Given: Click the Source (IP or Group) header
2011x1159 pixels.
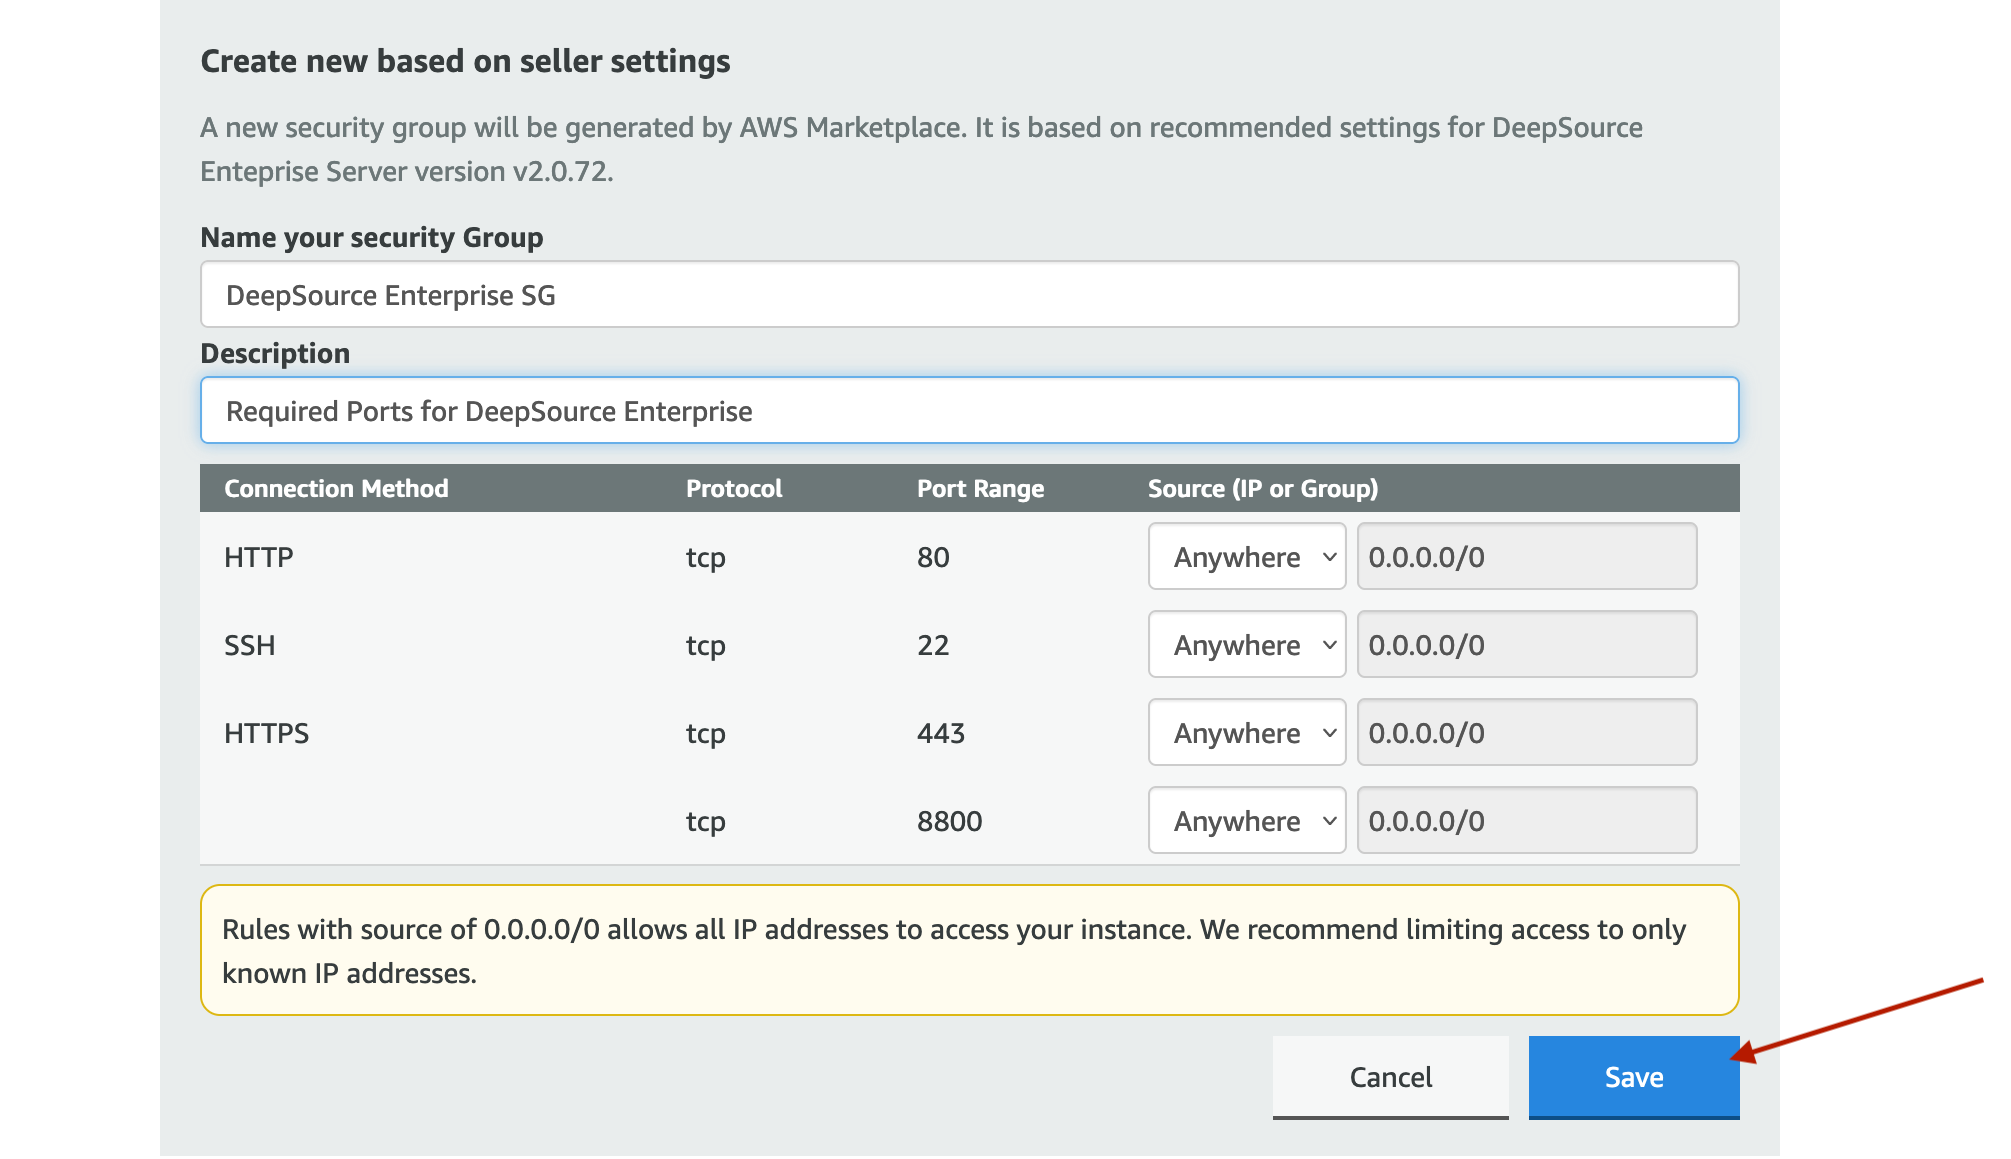Looking at the screenshot, I should click(1262, 489).
